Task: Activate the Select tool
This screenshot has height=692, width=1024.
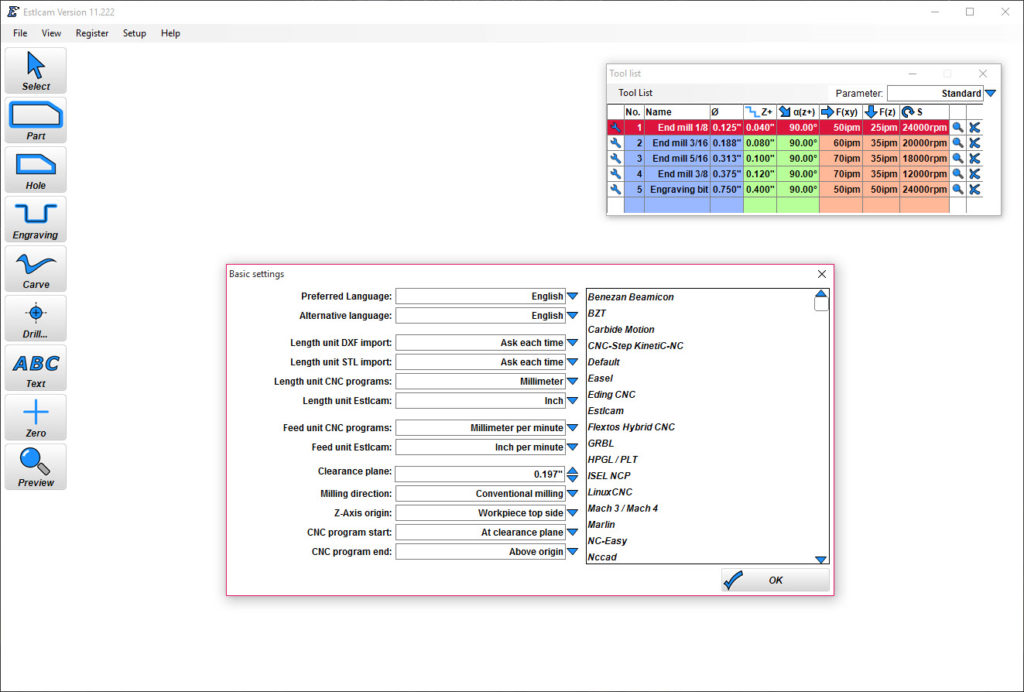Action: point(35,71)
